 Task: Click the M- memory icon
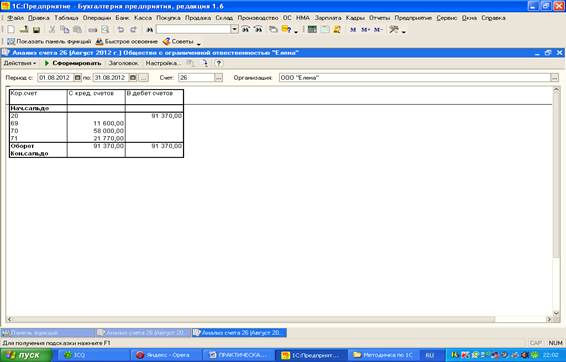coord(378,30)
